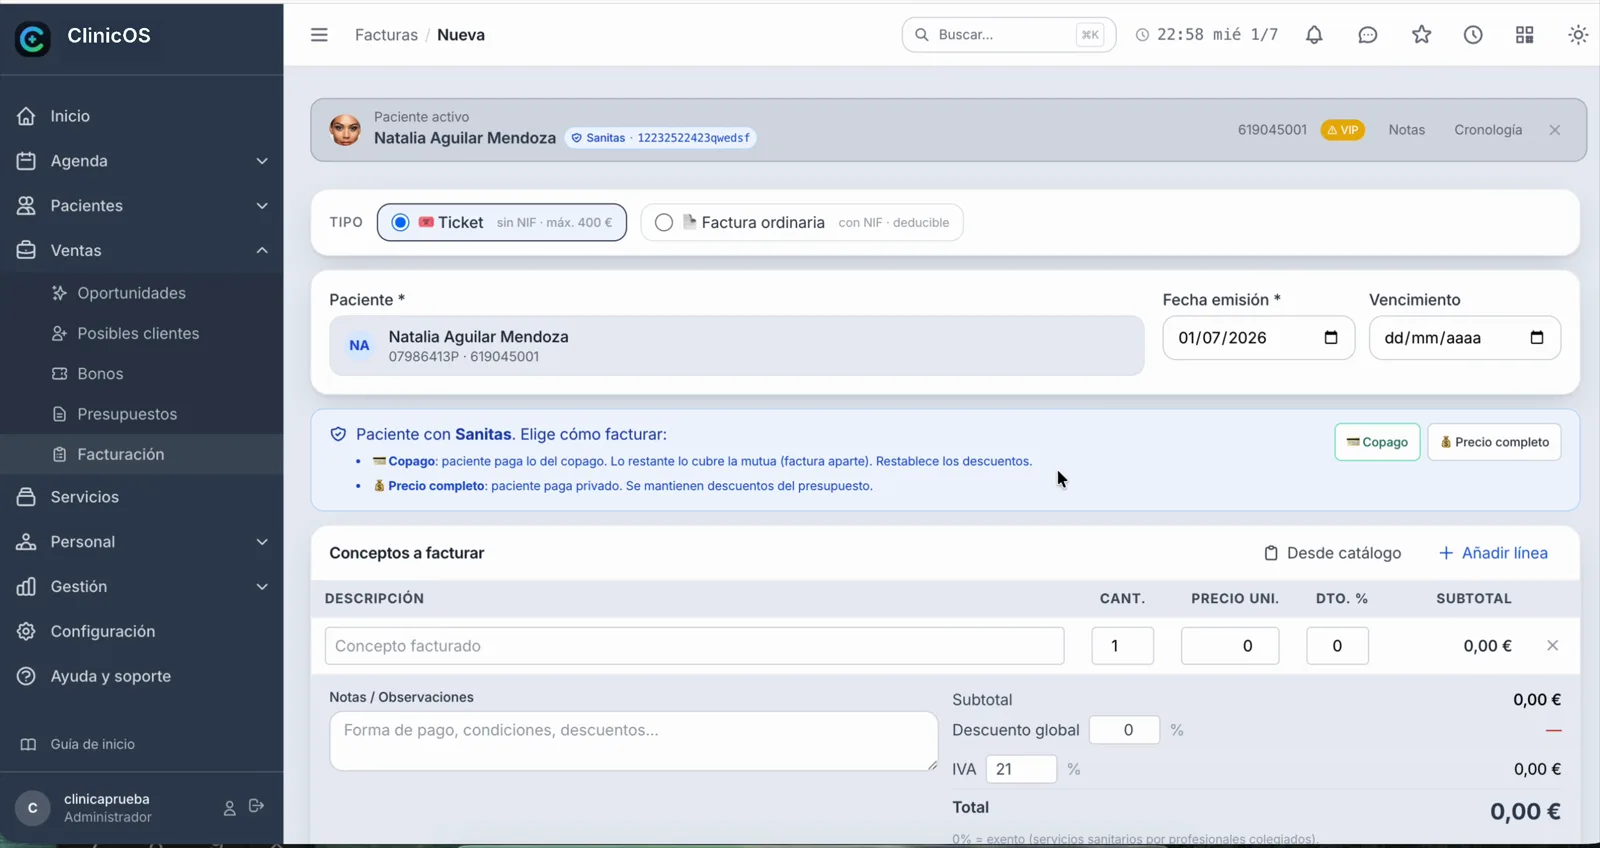Click the Servicios sidebar icon

click(26, 497)
